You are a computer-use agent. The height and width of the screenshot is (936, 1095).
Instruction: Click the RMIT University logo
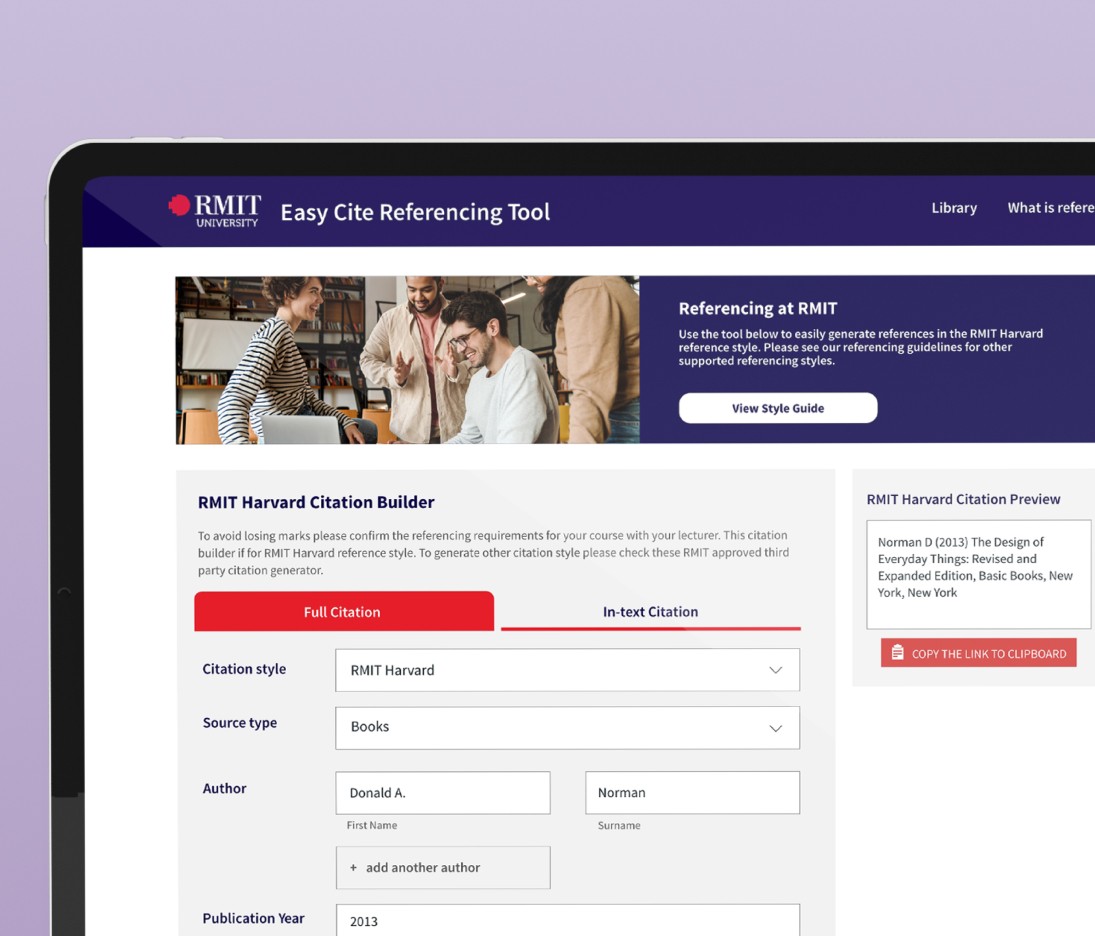point(215,211)
